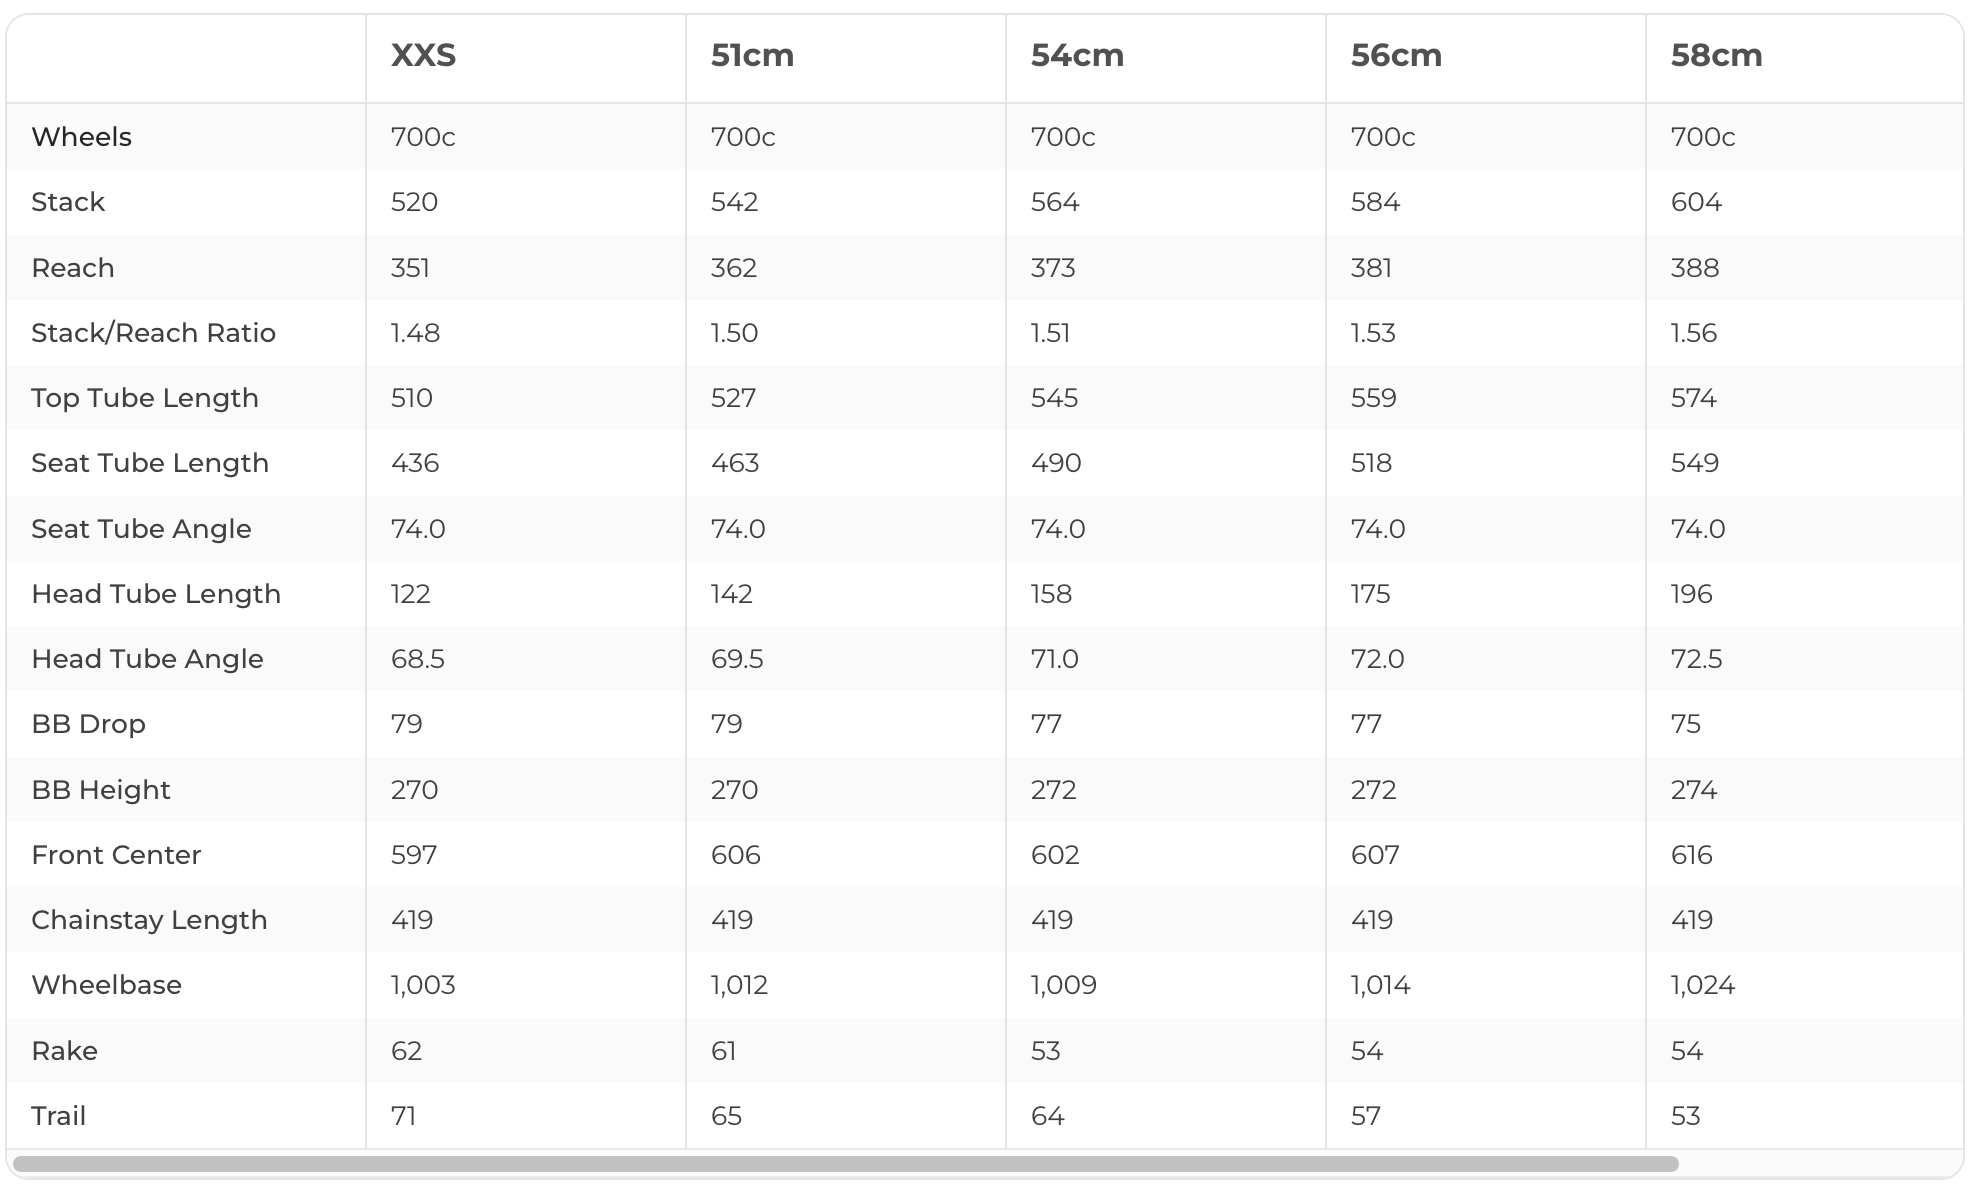Click the Stack row label
Screen dimensions: 1984x1194
(68, 202)
